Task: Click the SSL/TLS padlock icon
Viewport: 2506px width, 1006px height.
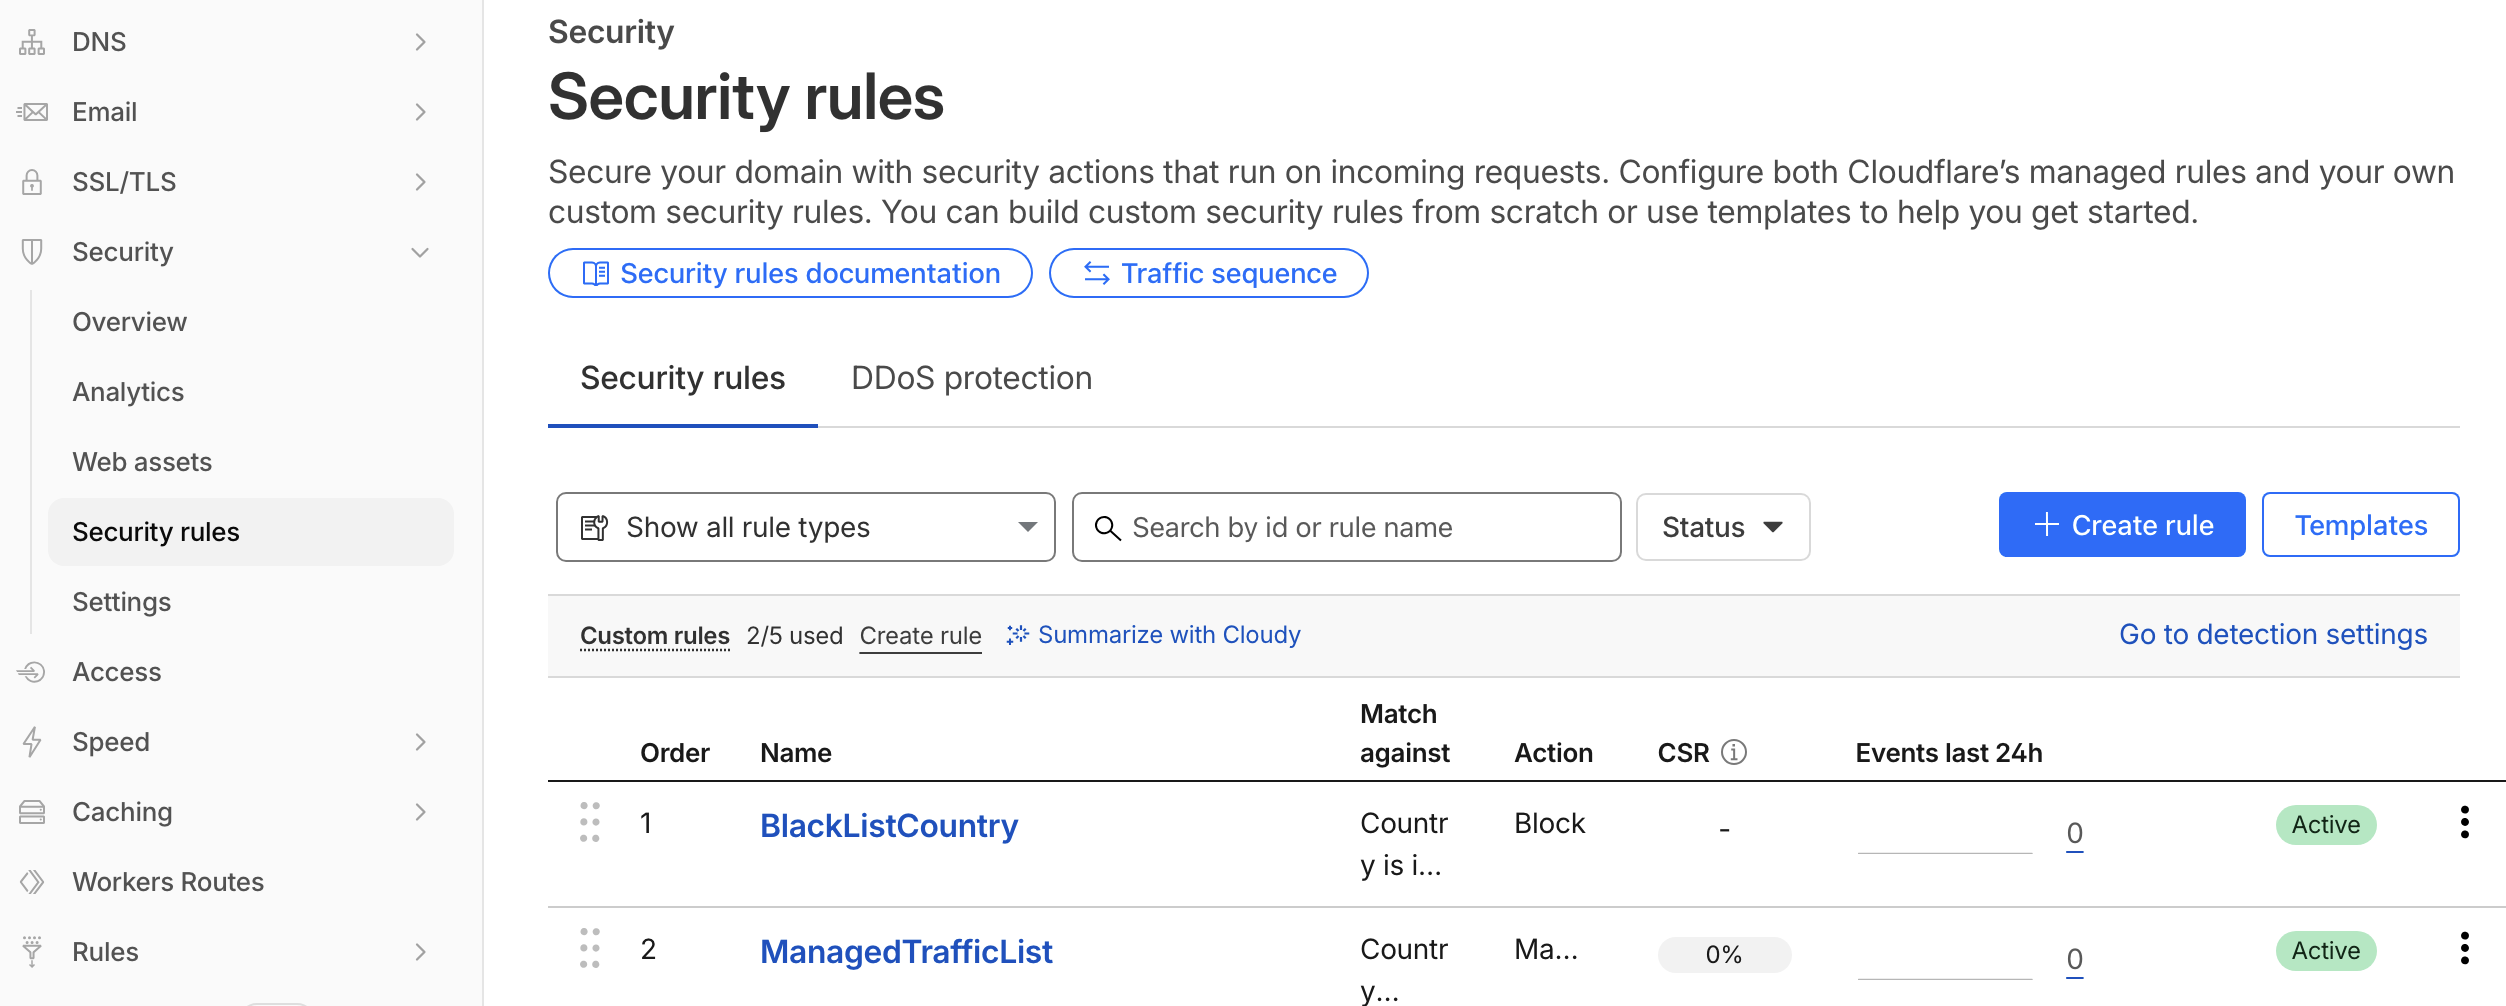Action: click(x=32, y=182)
